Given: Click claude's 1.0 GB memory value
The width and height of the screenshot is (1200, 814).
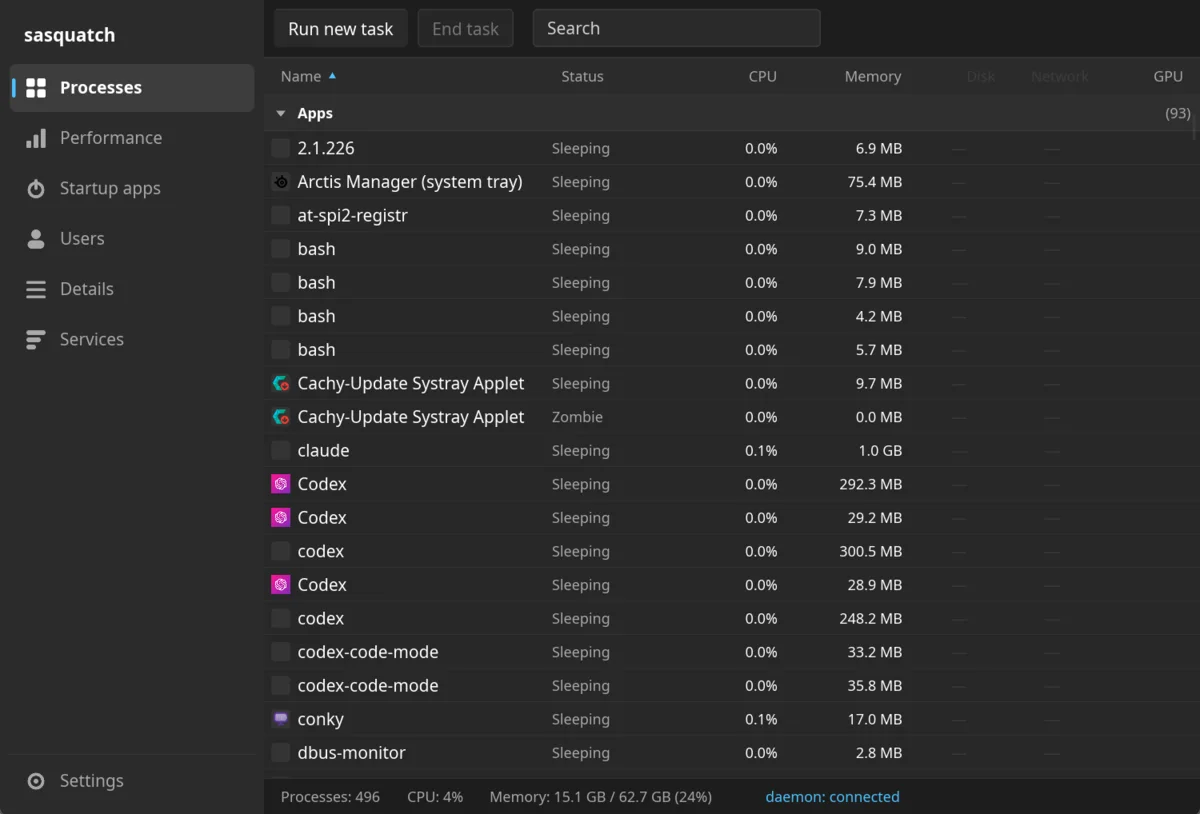Looking at the screenshot, I should pos(879,451).
